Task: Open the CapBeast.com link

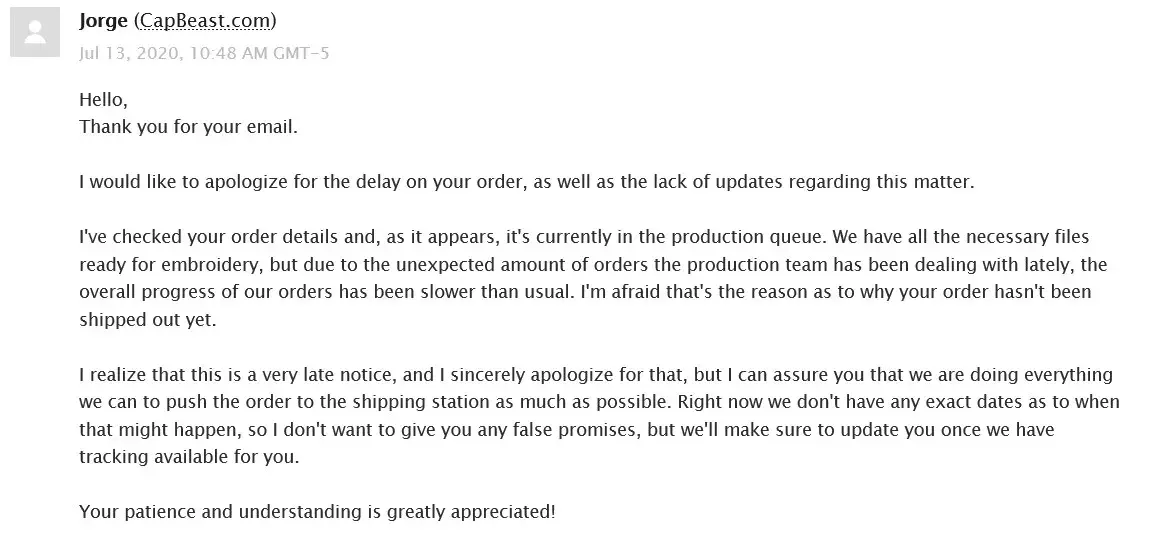Action: [x=205, y=20]
